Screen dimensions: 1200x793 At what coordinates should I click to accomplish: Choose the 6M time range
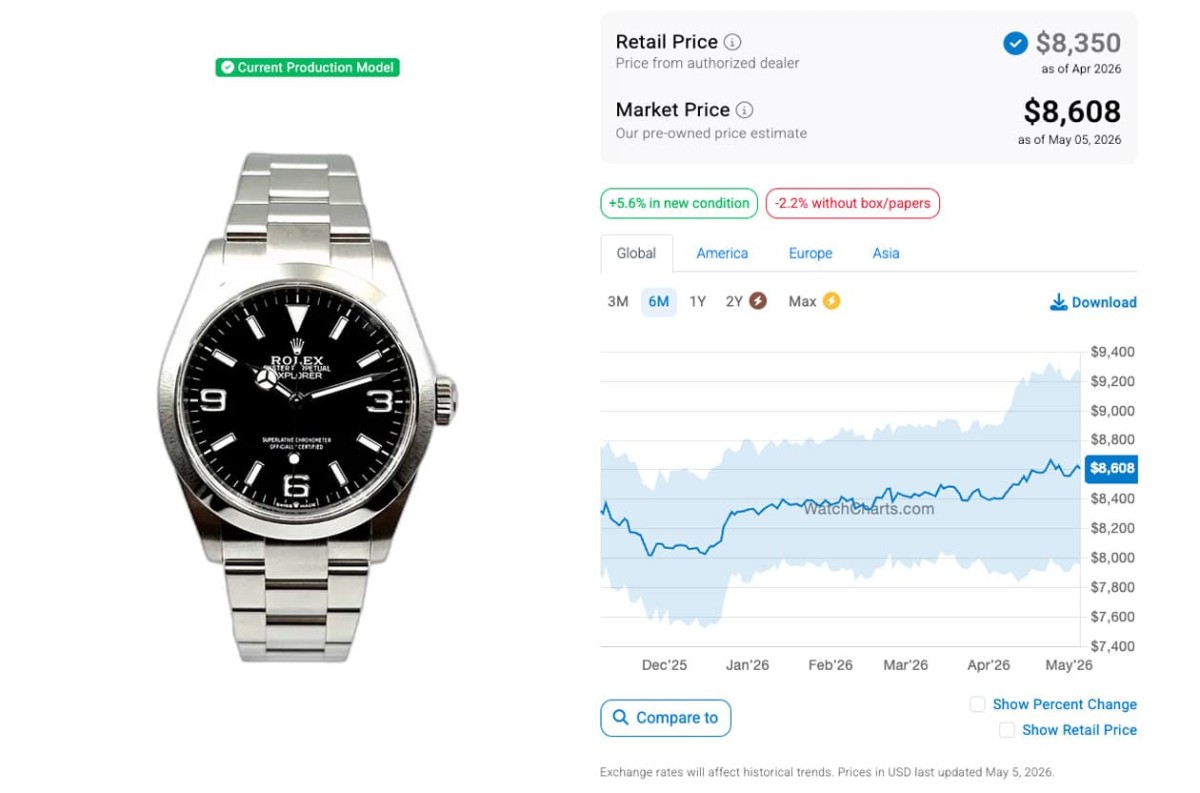[658, 301]
